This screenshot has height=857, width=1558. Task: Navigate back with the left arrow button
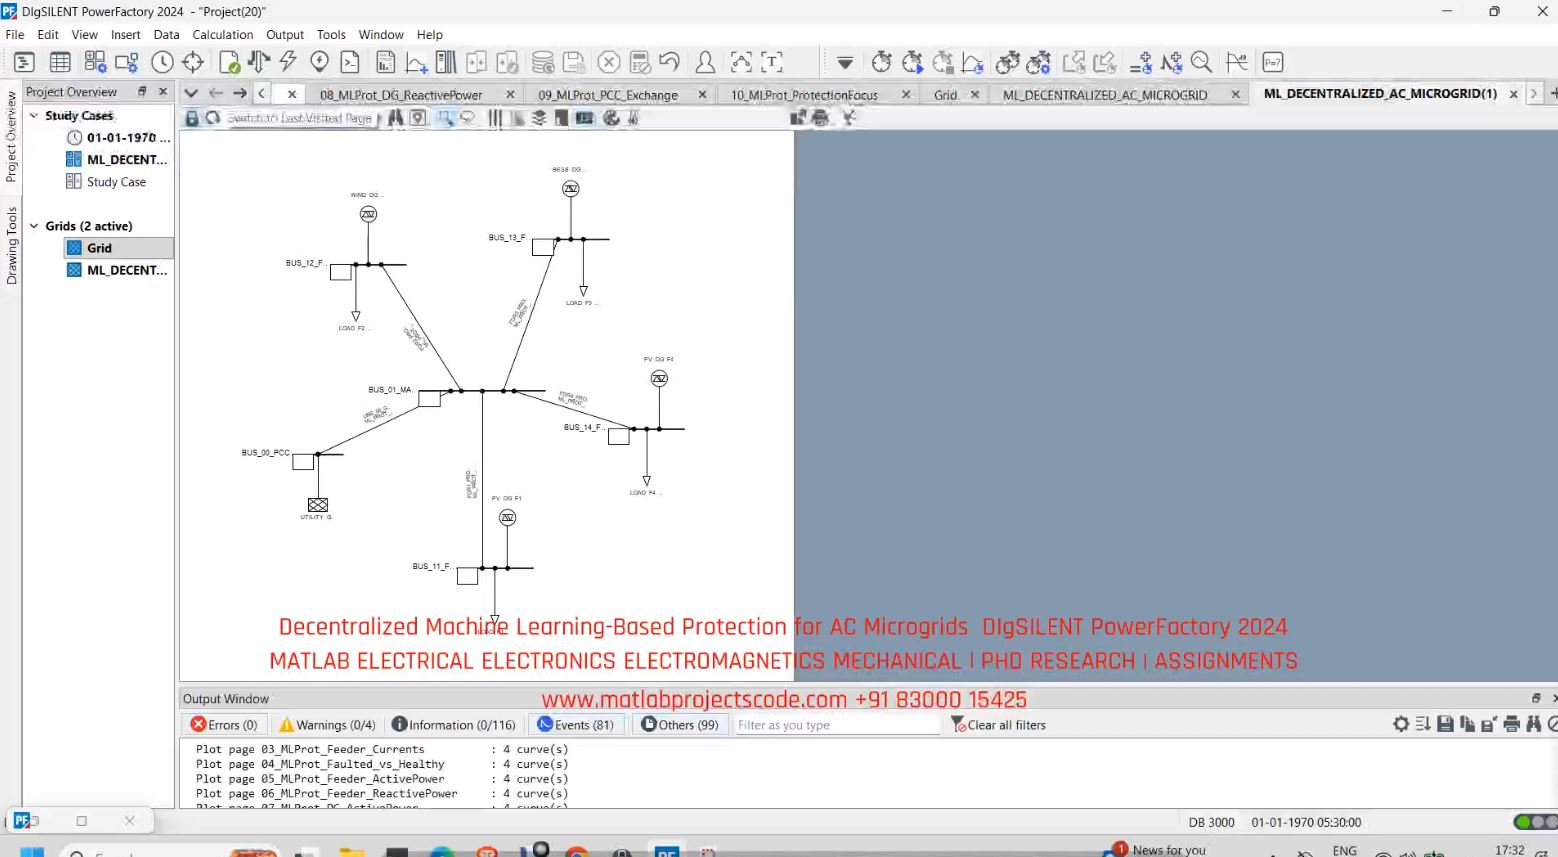[x=215, y=93]
